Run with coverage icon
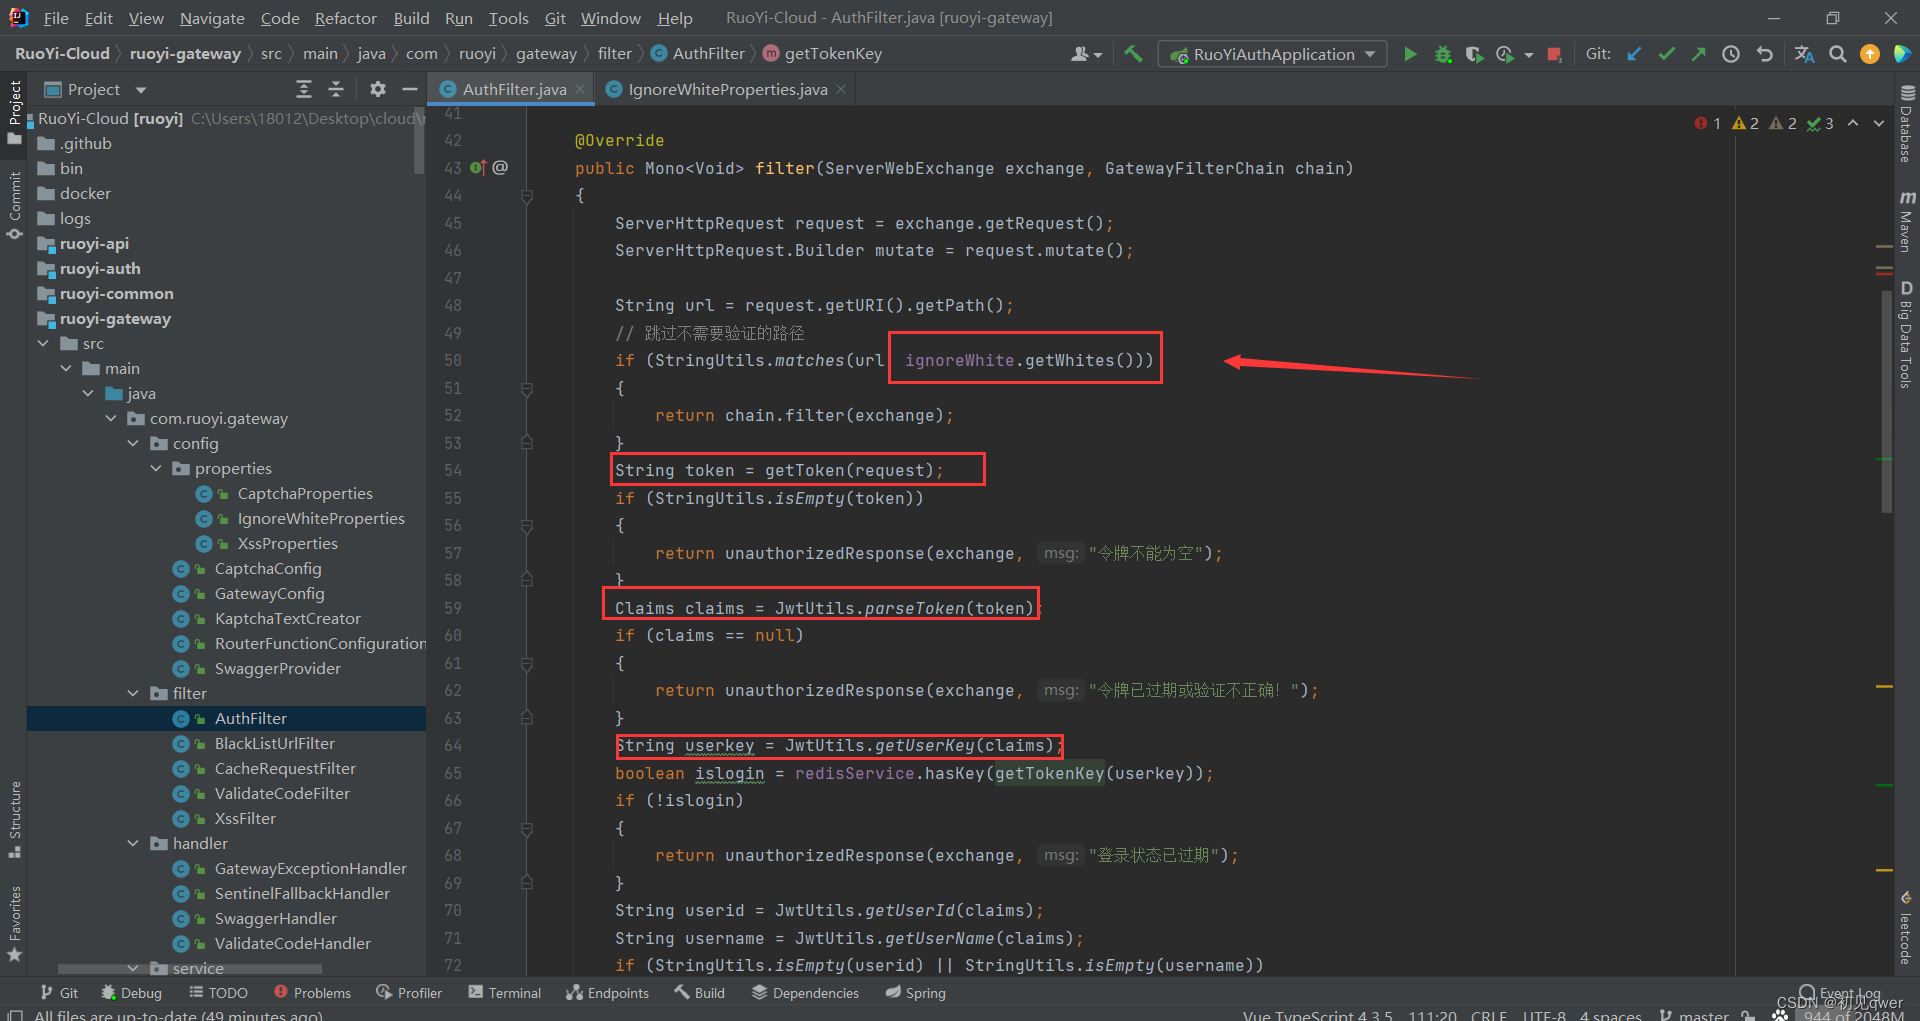 (x=1474, y=54)
